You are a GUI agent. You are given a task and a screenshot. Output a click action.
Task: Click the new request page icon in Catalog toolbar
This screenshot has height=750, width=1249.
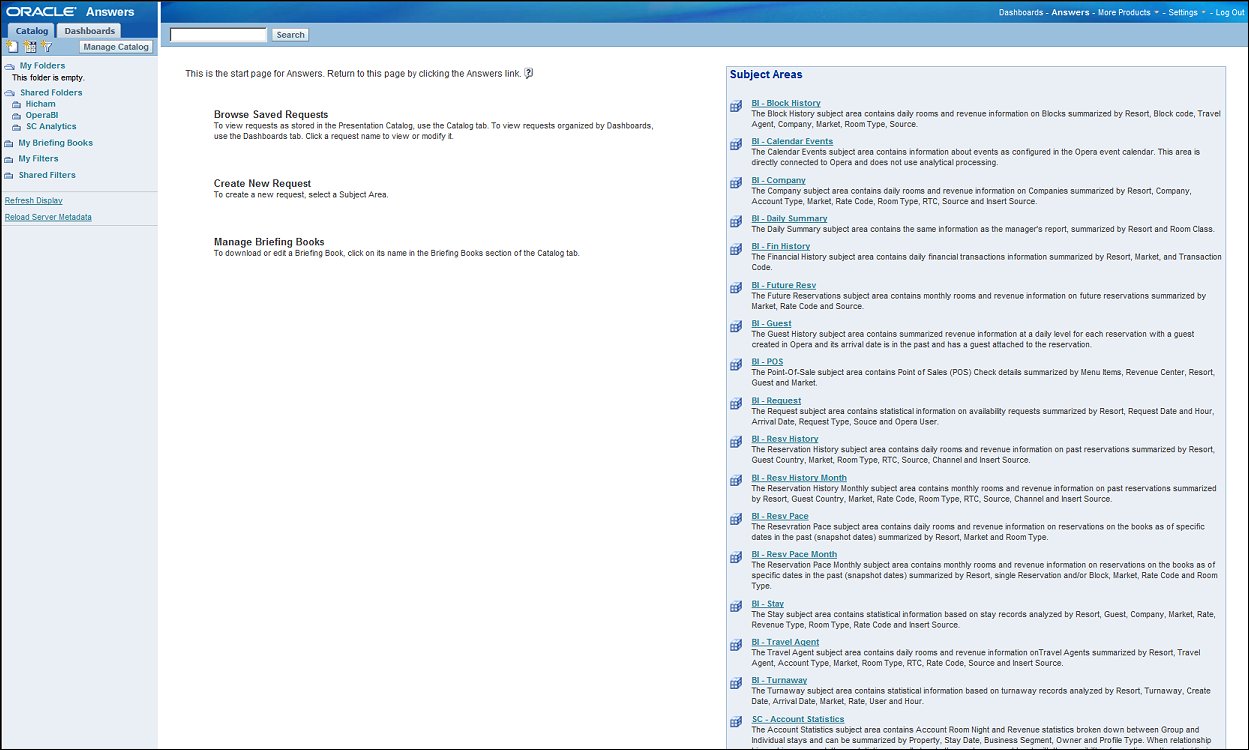[x=13, y=46]
